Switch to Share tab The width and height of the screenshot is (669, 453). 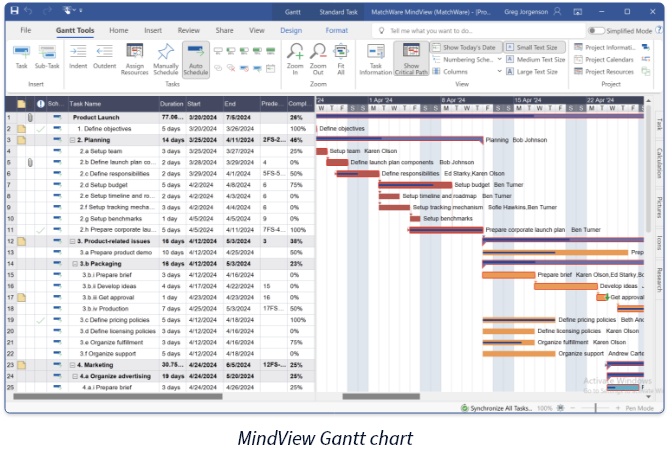tap(224, 30)
